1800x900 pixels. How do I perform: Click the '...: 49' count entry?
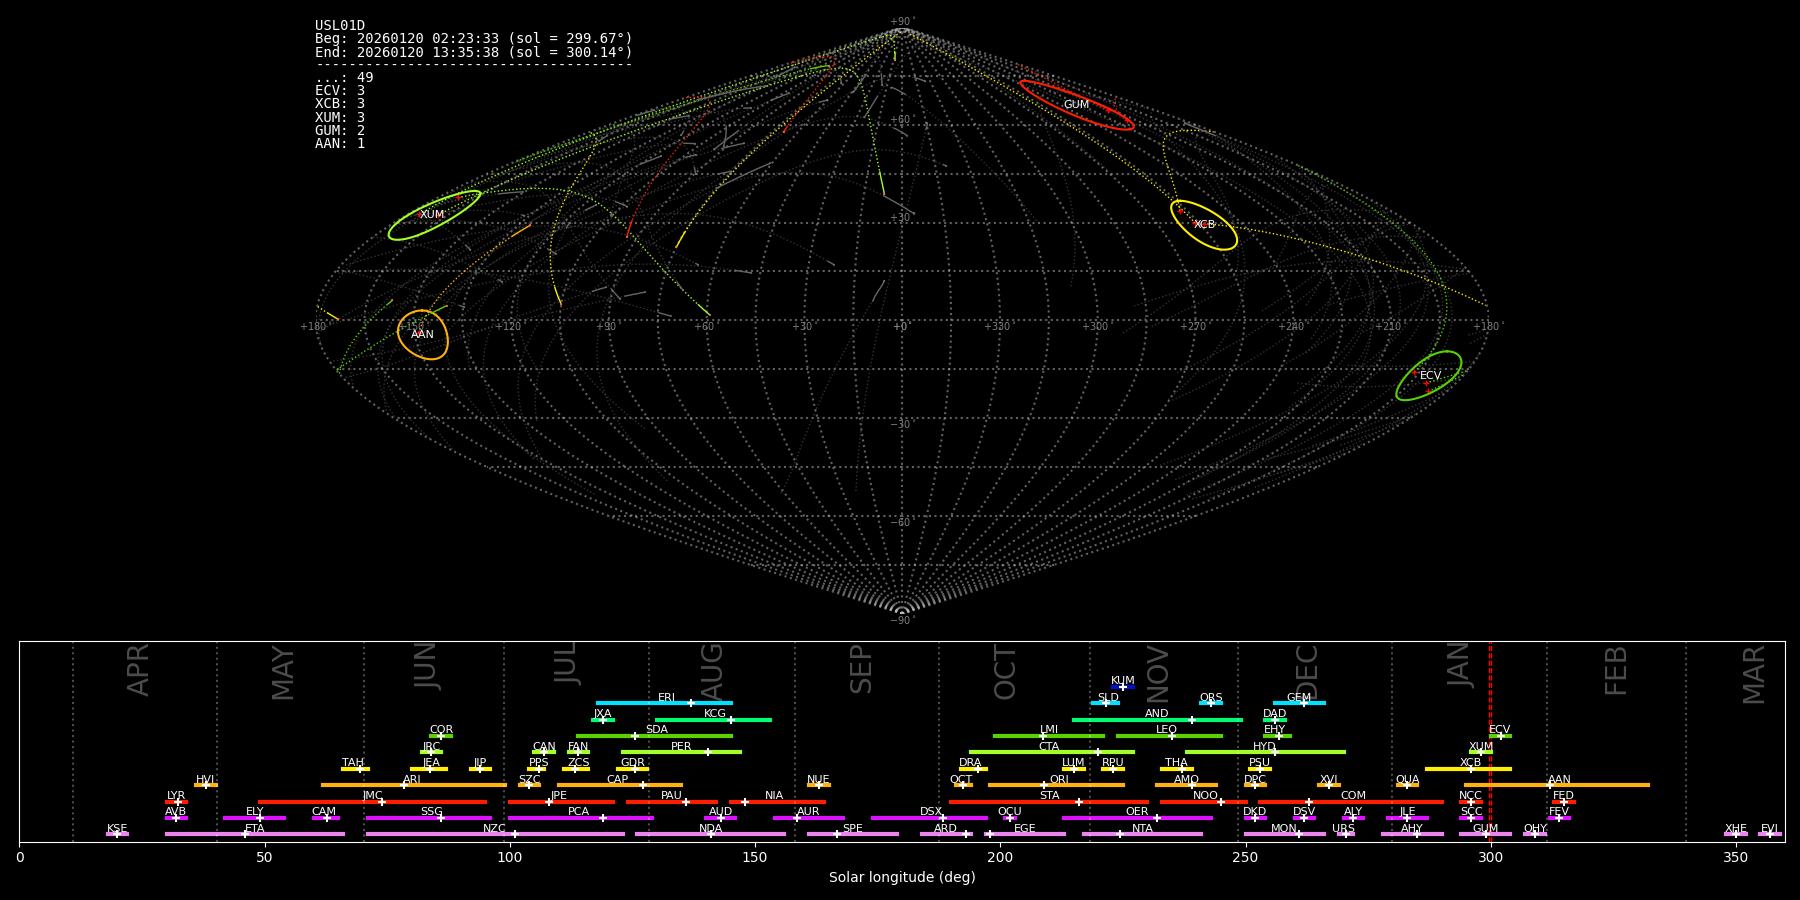point(344,78)
